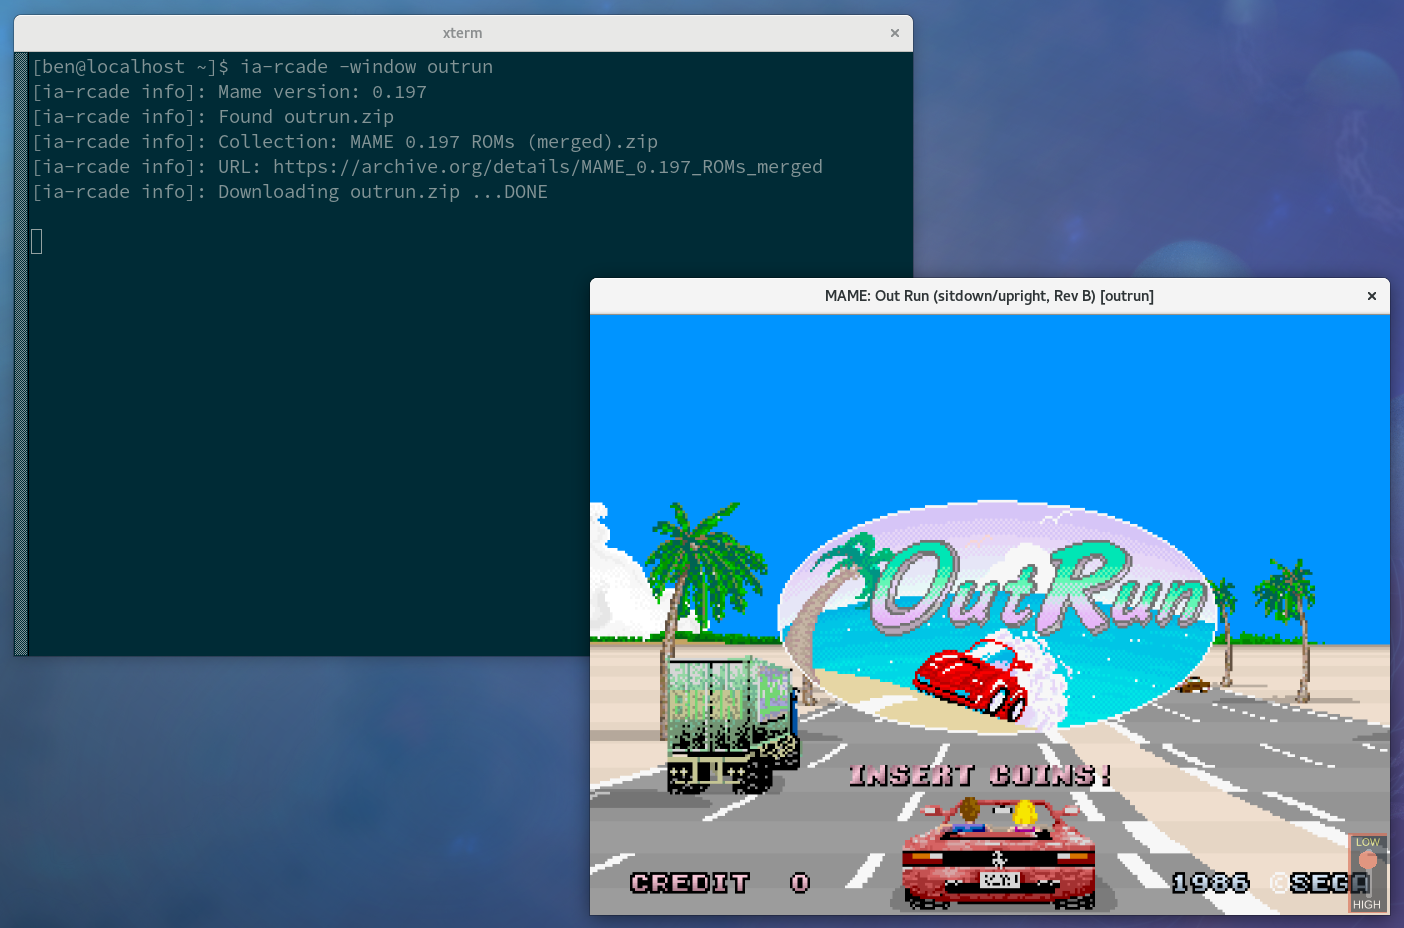Click the HIGH gear label
The width and height of the screenshot is (1404, 928).
(x=1367, y=905)
